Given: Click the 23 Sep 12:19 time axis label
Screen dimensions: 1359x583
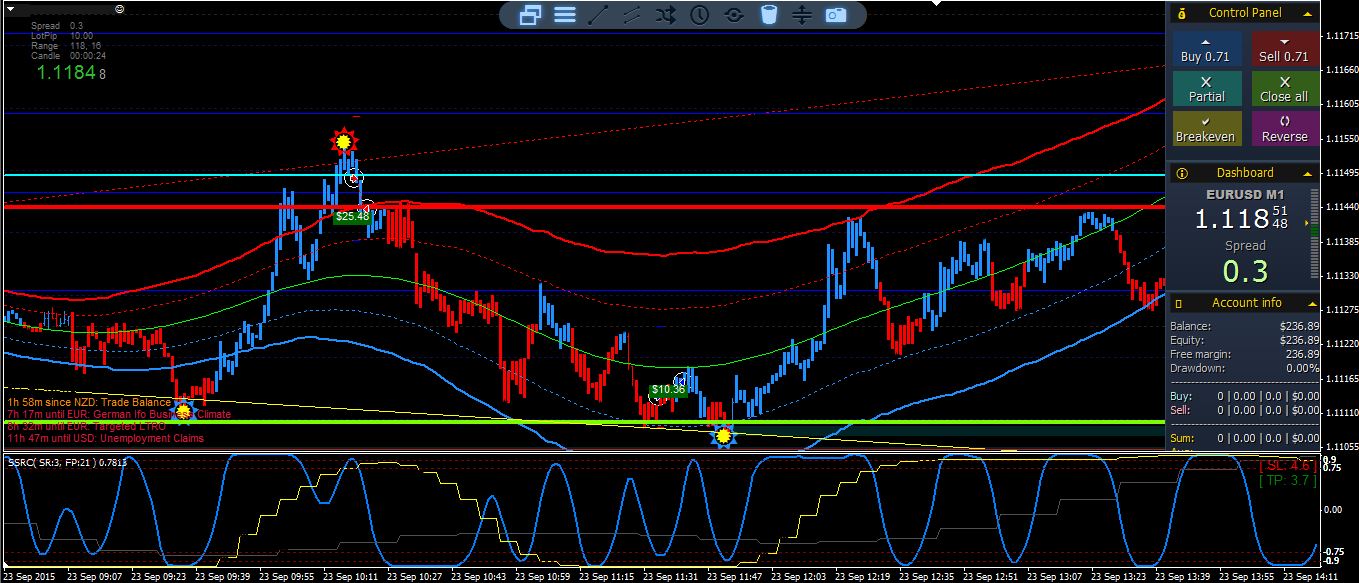Looking at the screenshot, I should tap(865, 577).
